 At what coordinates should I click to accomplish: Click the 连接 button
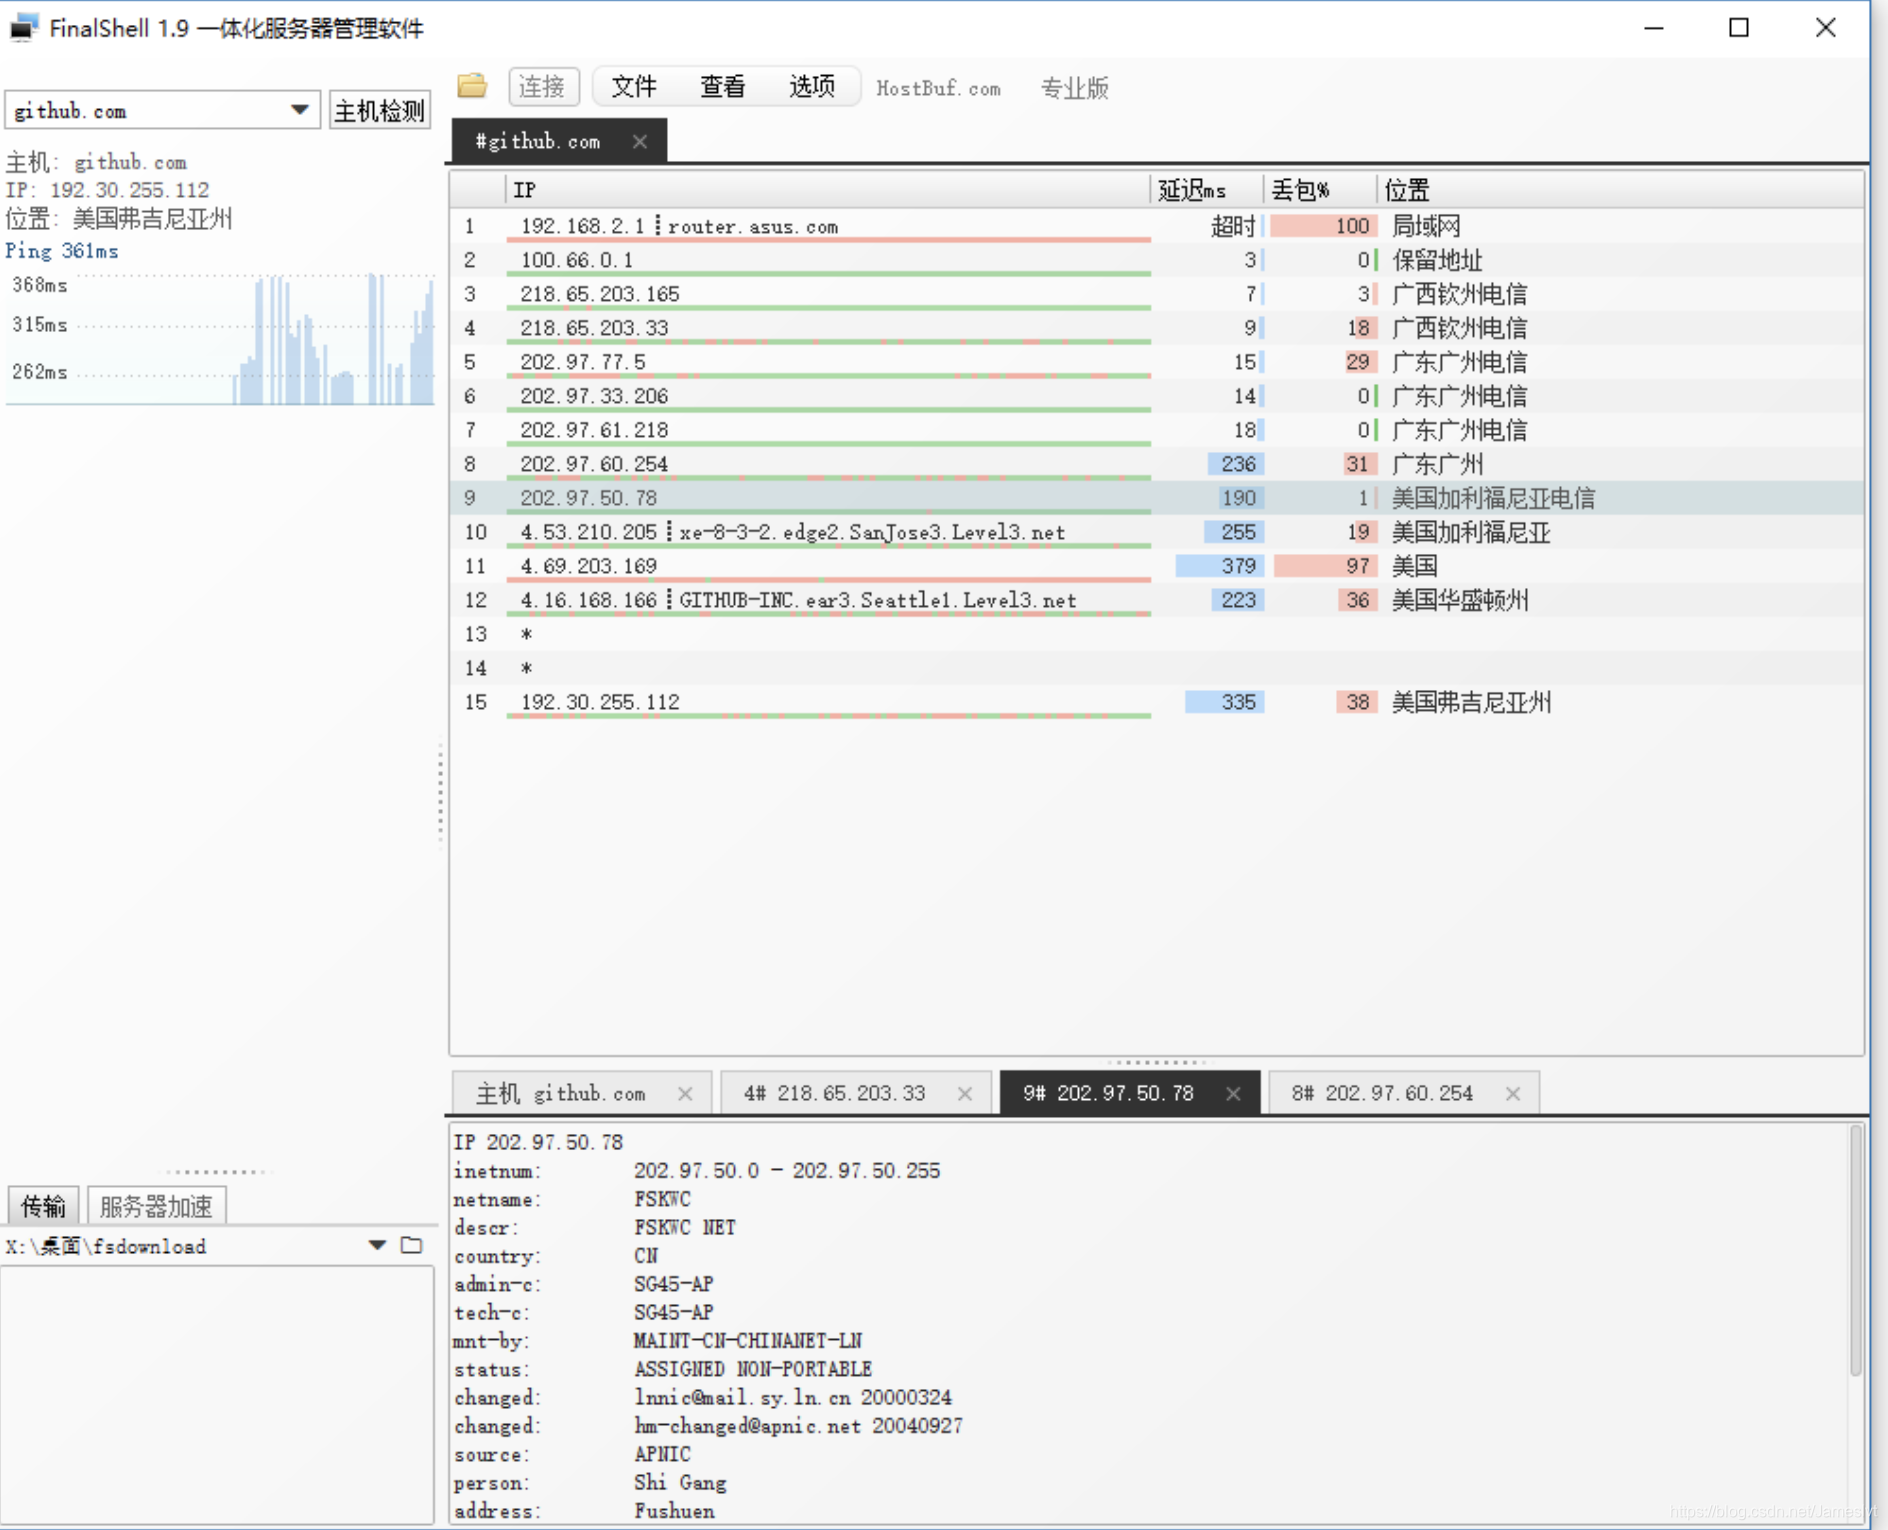click(543, 87)
